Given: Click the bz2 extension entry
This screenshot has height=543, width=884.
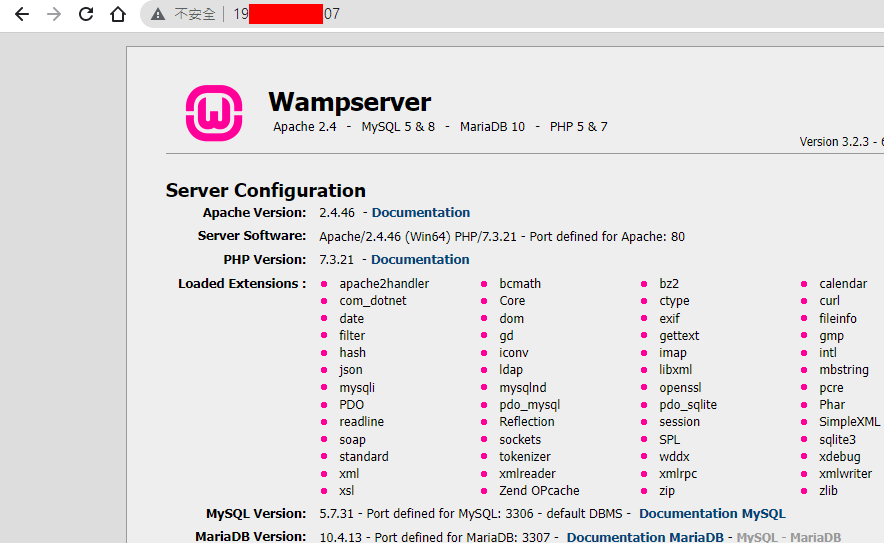Looking at the screenshot, I should point(669,284).
